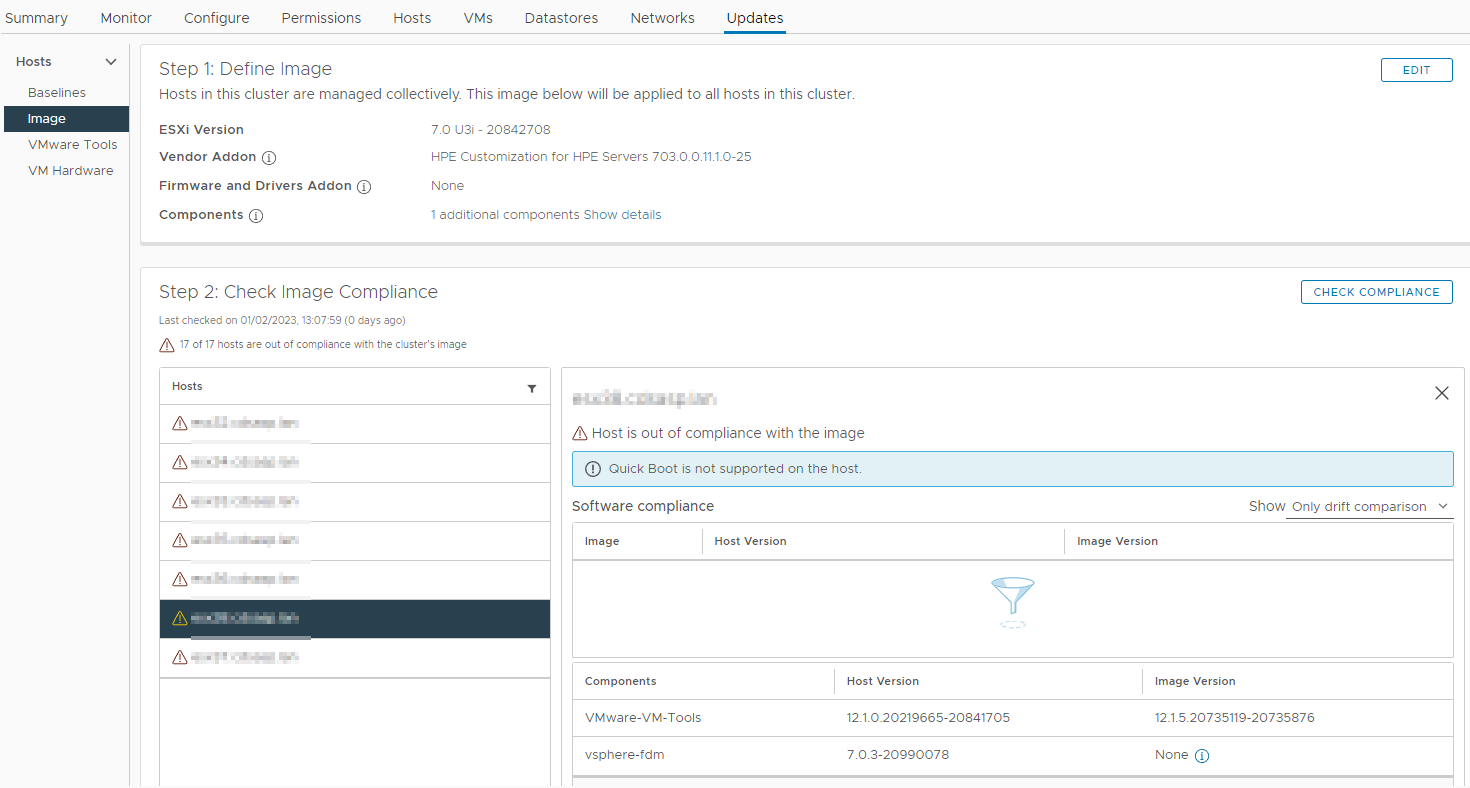Select the last visible host row
Image resolution: width=1470 pixels, height=788 pixels.
tap(355, 658)
